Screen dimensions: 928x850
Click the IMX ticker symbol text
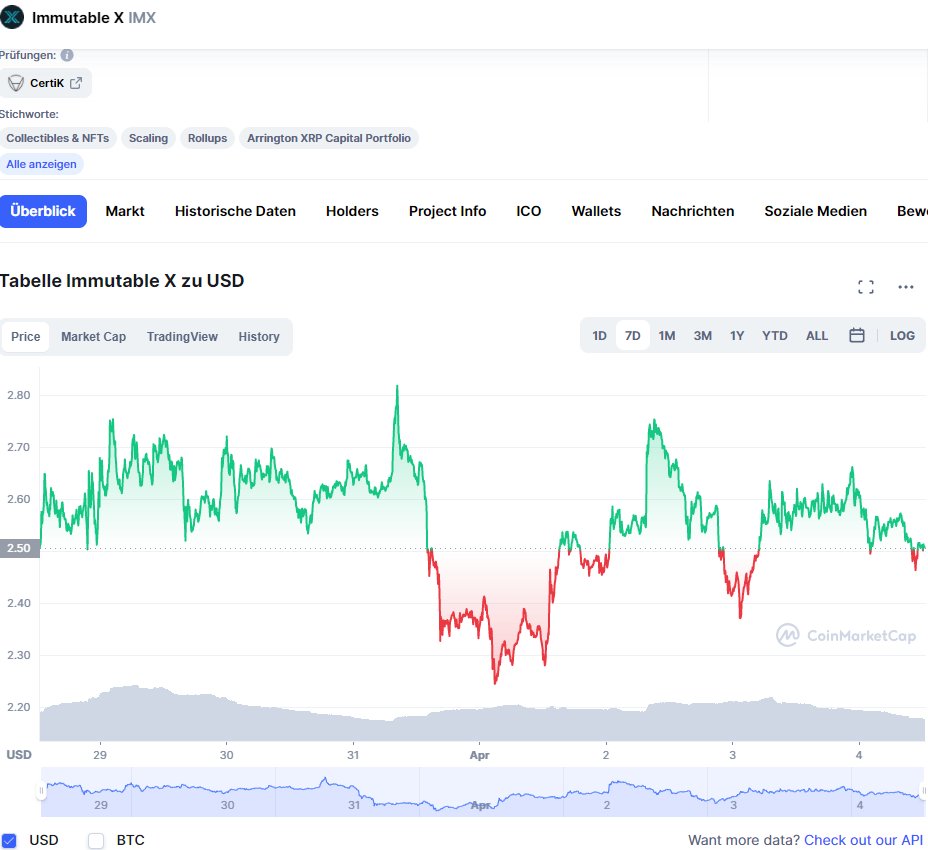click(x=142, y=18)
